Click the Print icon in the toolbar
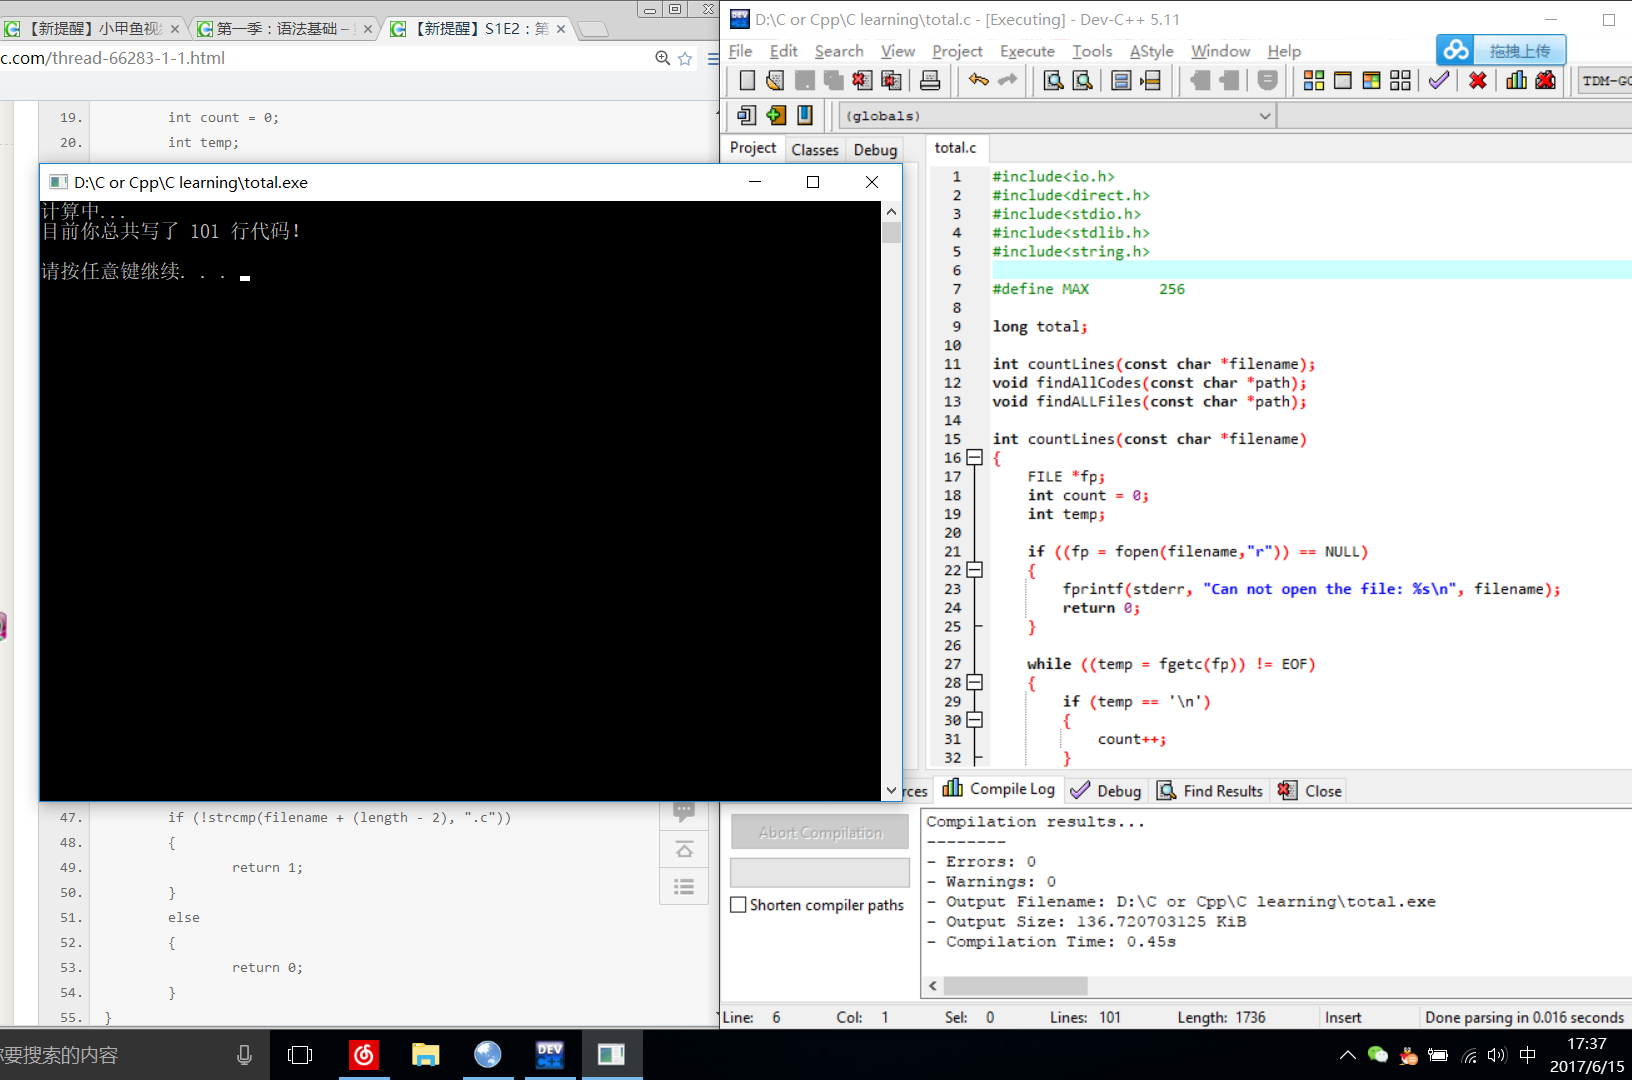1632x1080 pixels. coord(930,81)
